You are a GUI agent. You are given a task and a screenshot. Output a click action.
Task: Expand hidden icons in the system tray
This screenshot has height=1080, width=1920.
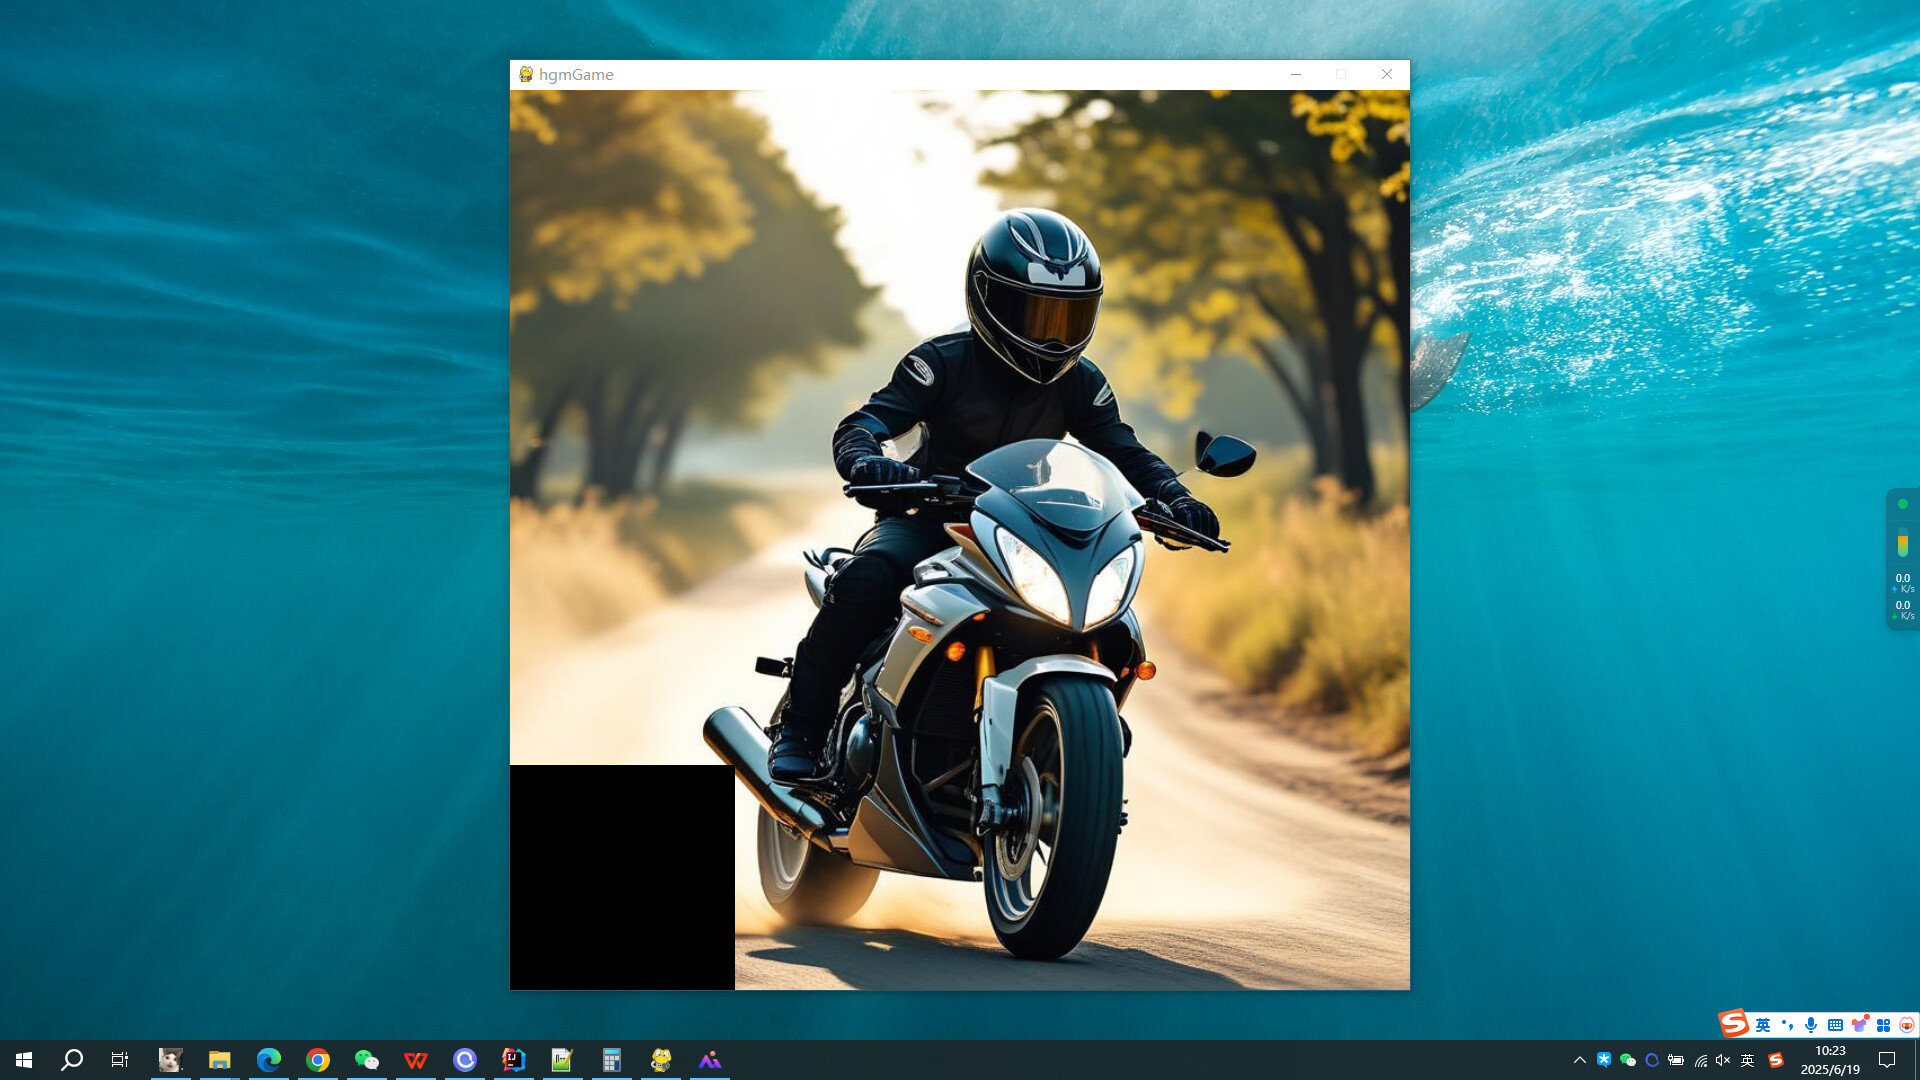click(1581, 1061)
